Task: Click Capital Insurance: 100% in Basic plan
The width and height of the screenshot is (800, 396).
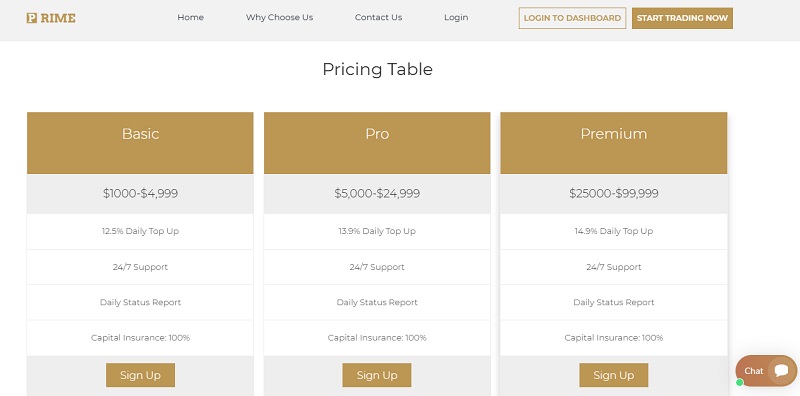Action: click(x=140, y=338)
